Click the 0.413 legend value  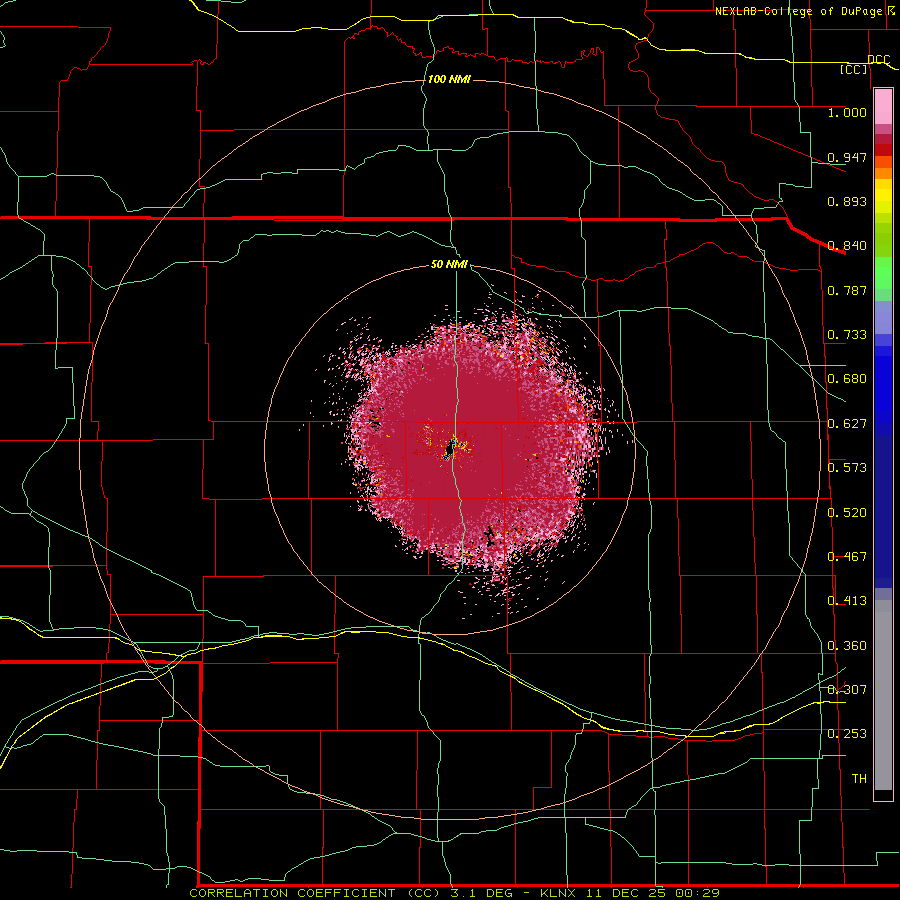[x=847, y=601]
